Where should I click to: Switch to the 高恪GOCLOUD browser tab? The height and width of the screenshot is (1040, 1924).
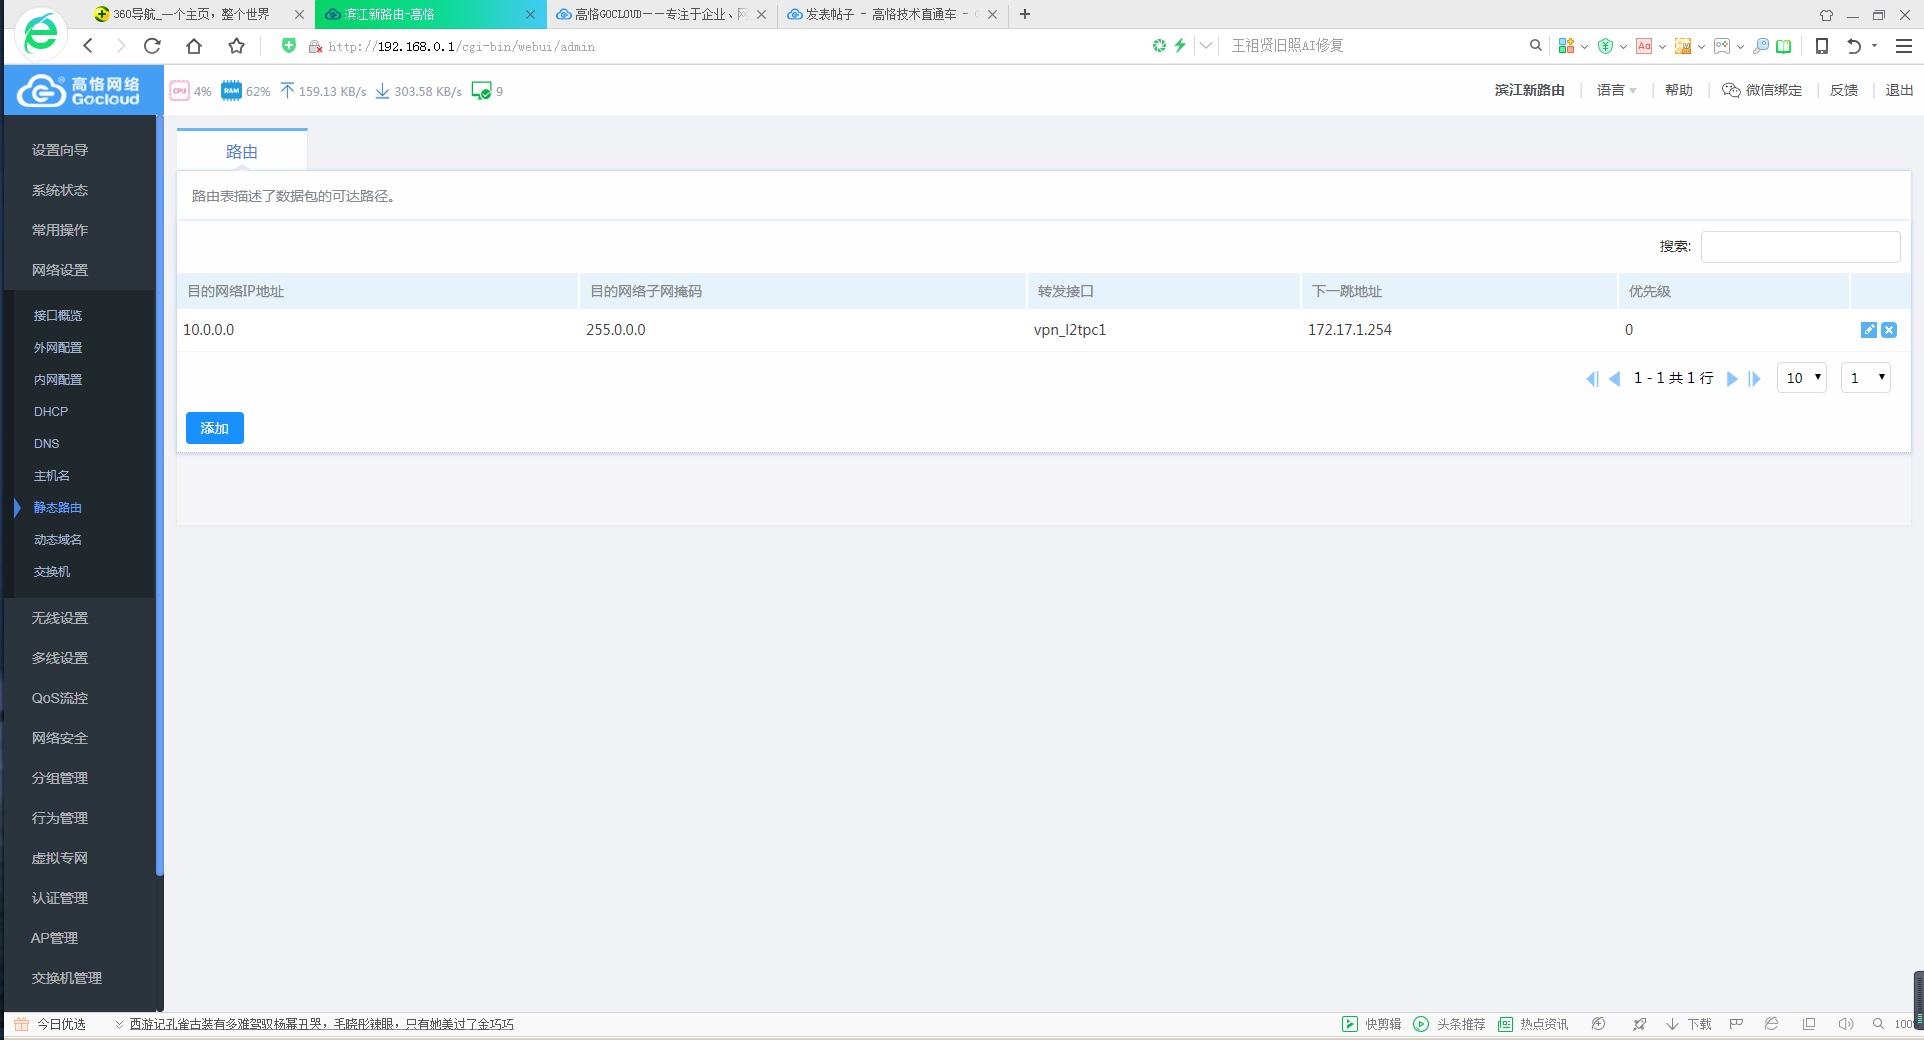click(x=660, y=14)
